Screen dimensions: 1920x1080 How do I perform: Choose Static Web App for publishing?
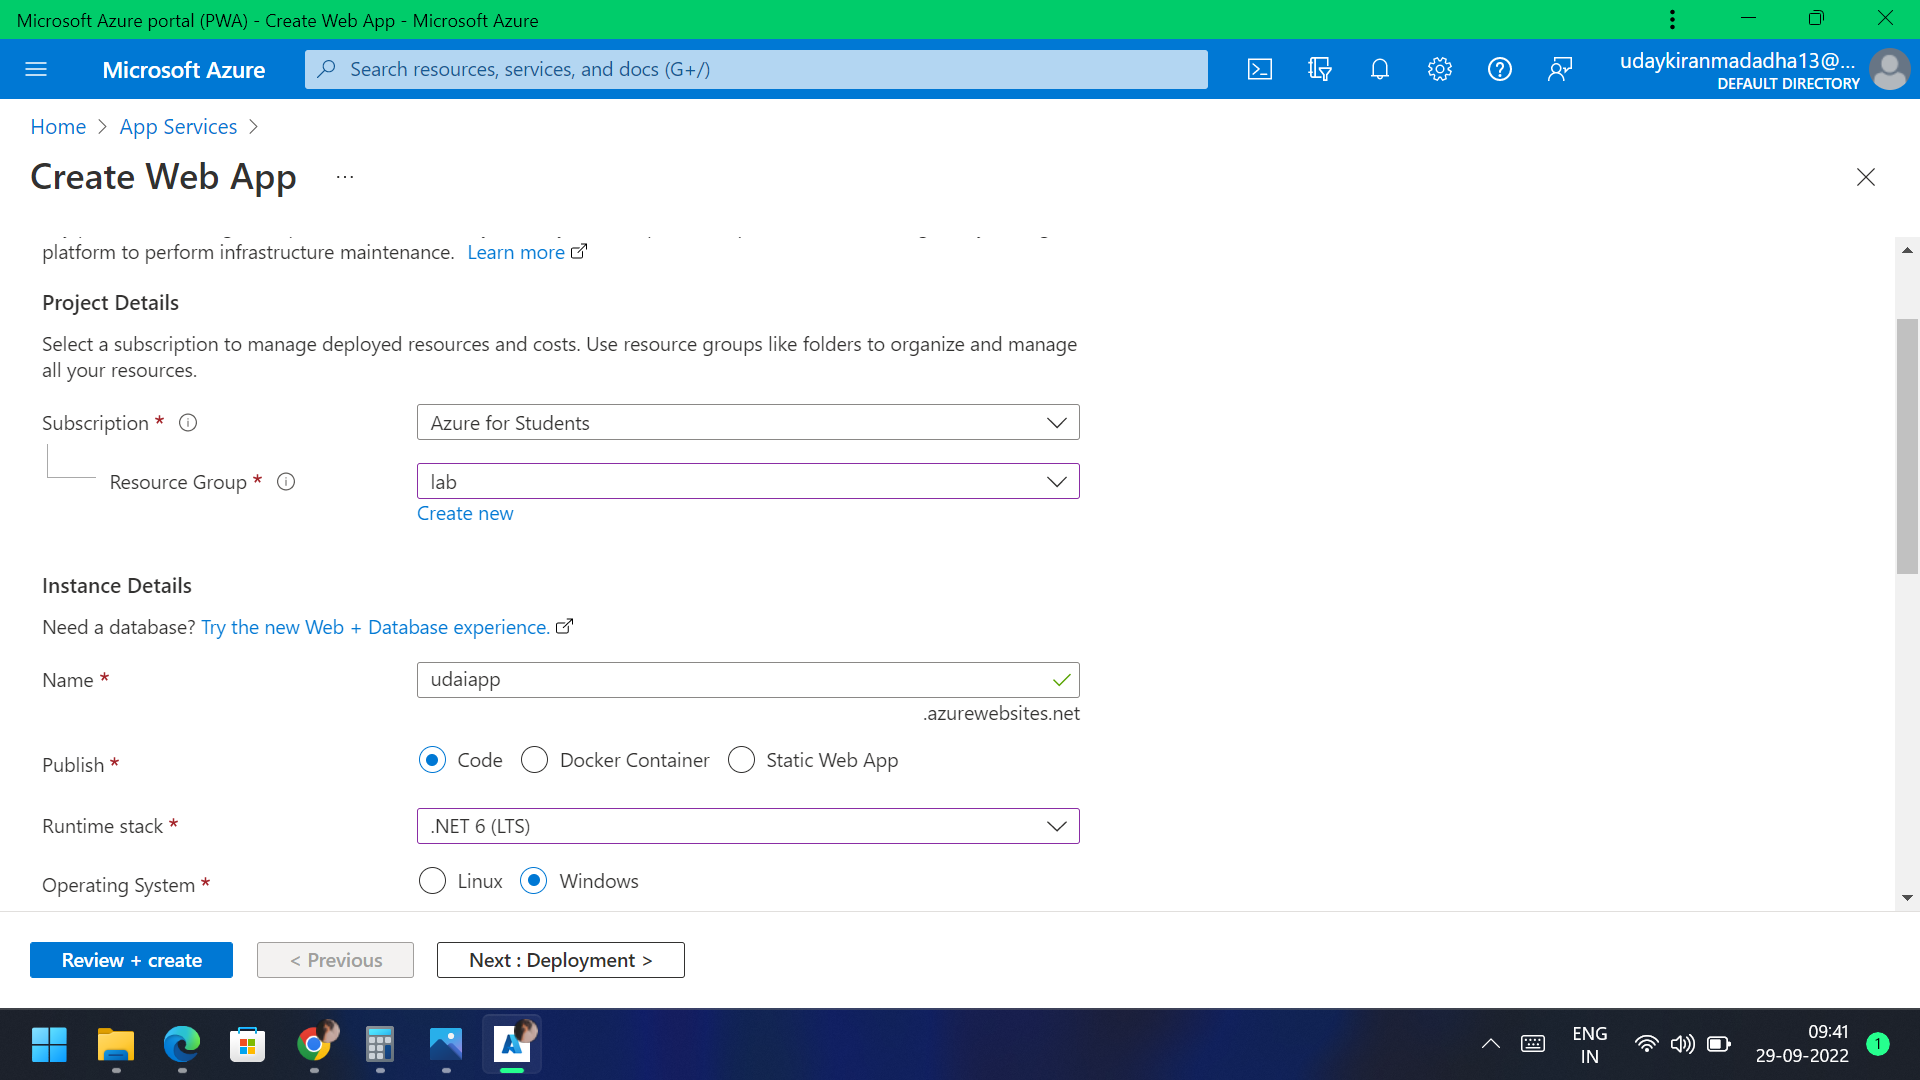pos(741,760)
